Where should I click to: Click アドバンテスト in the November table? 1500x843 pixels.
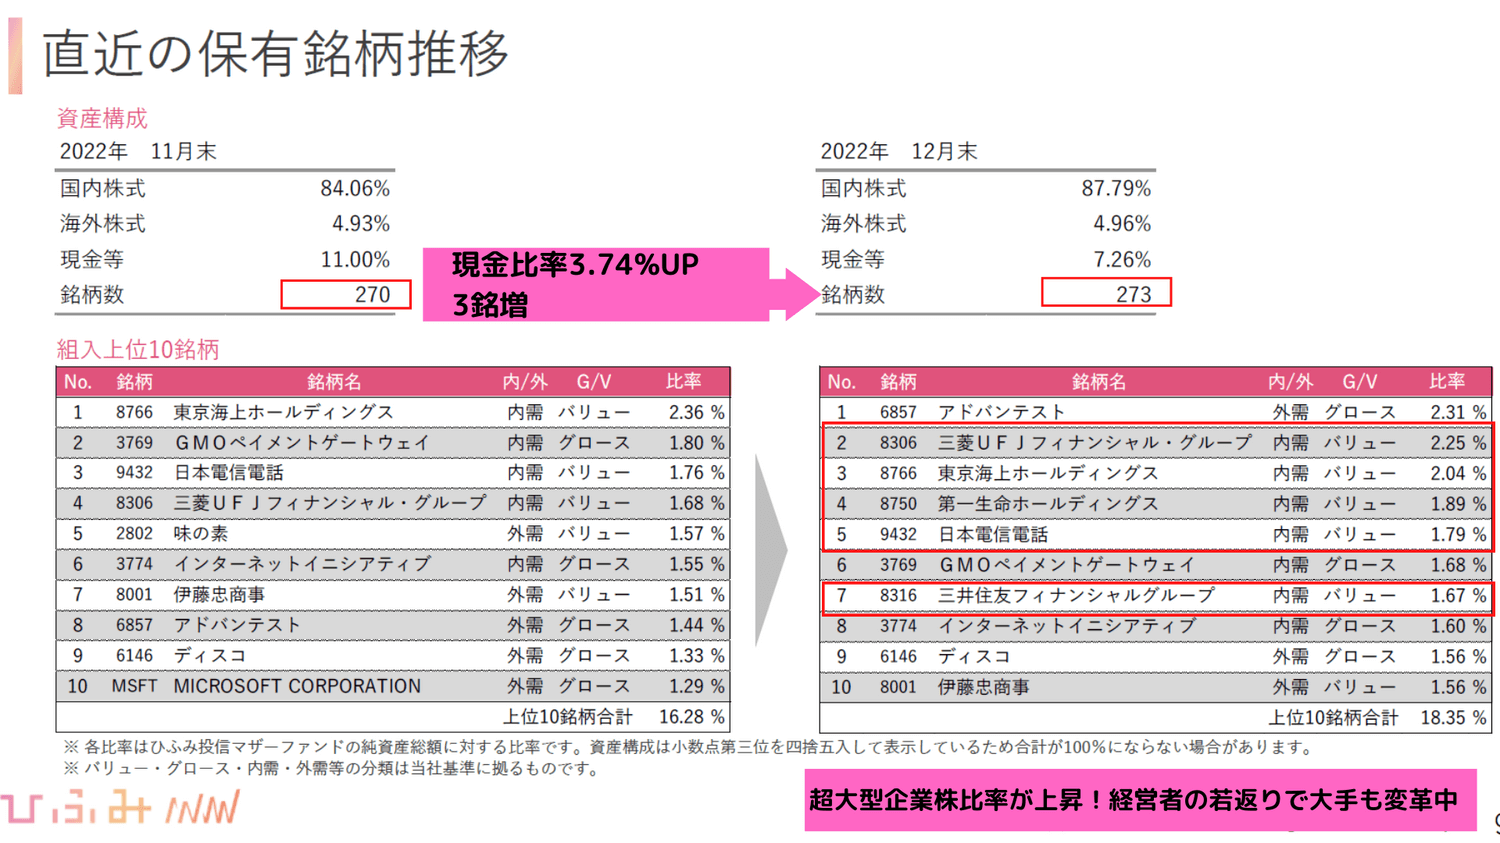click(x=238, y=626)
